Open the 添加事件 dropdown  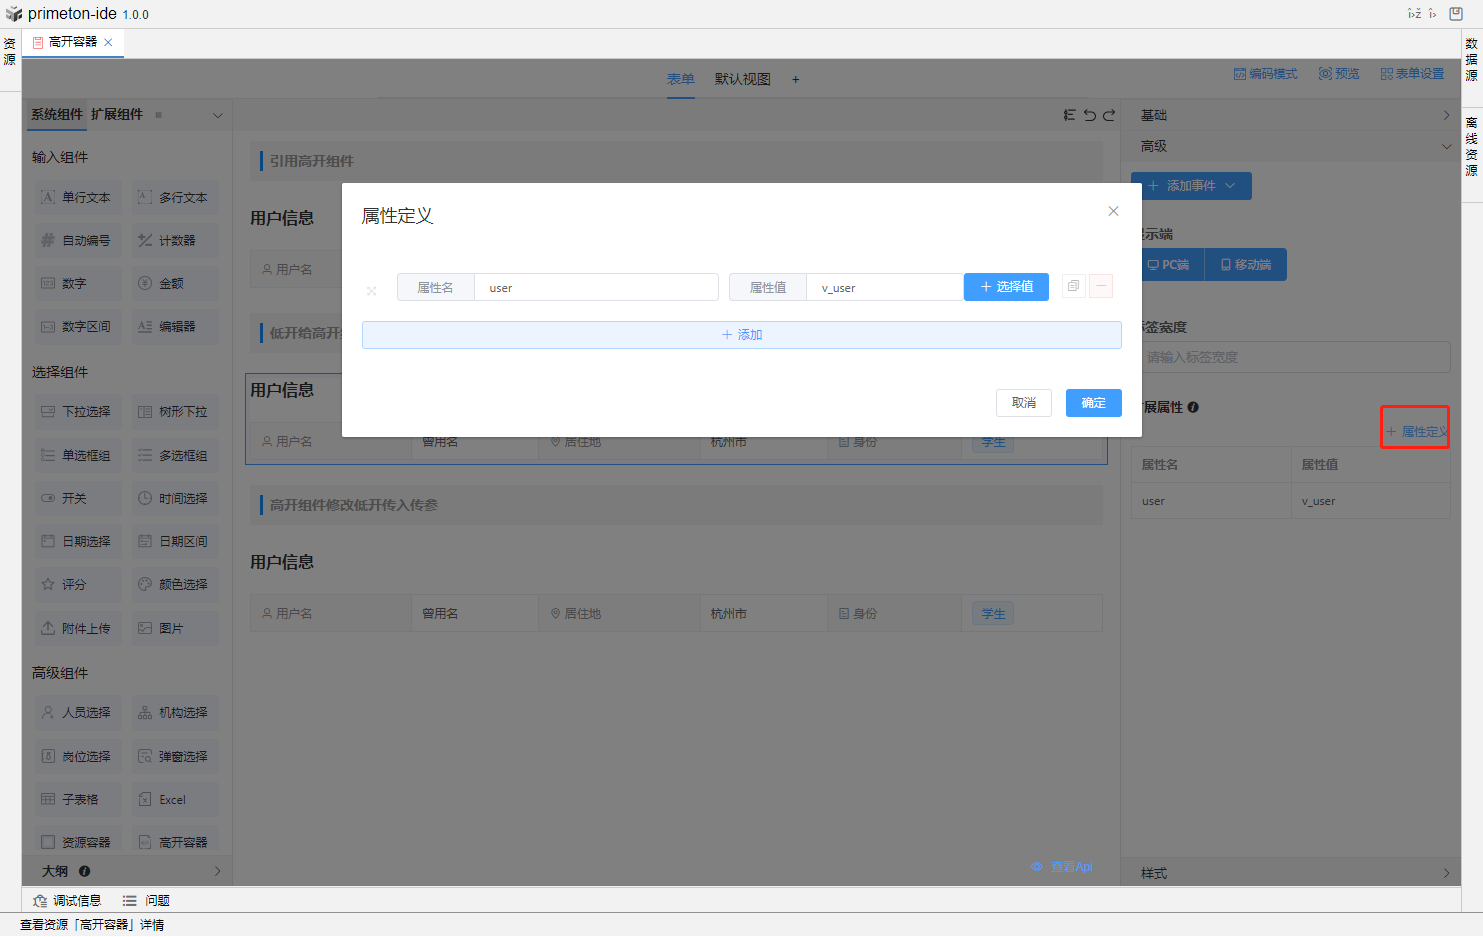(1191, 186)
